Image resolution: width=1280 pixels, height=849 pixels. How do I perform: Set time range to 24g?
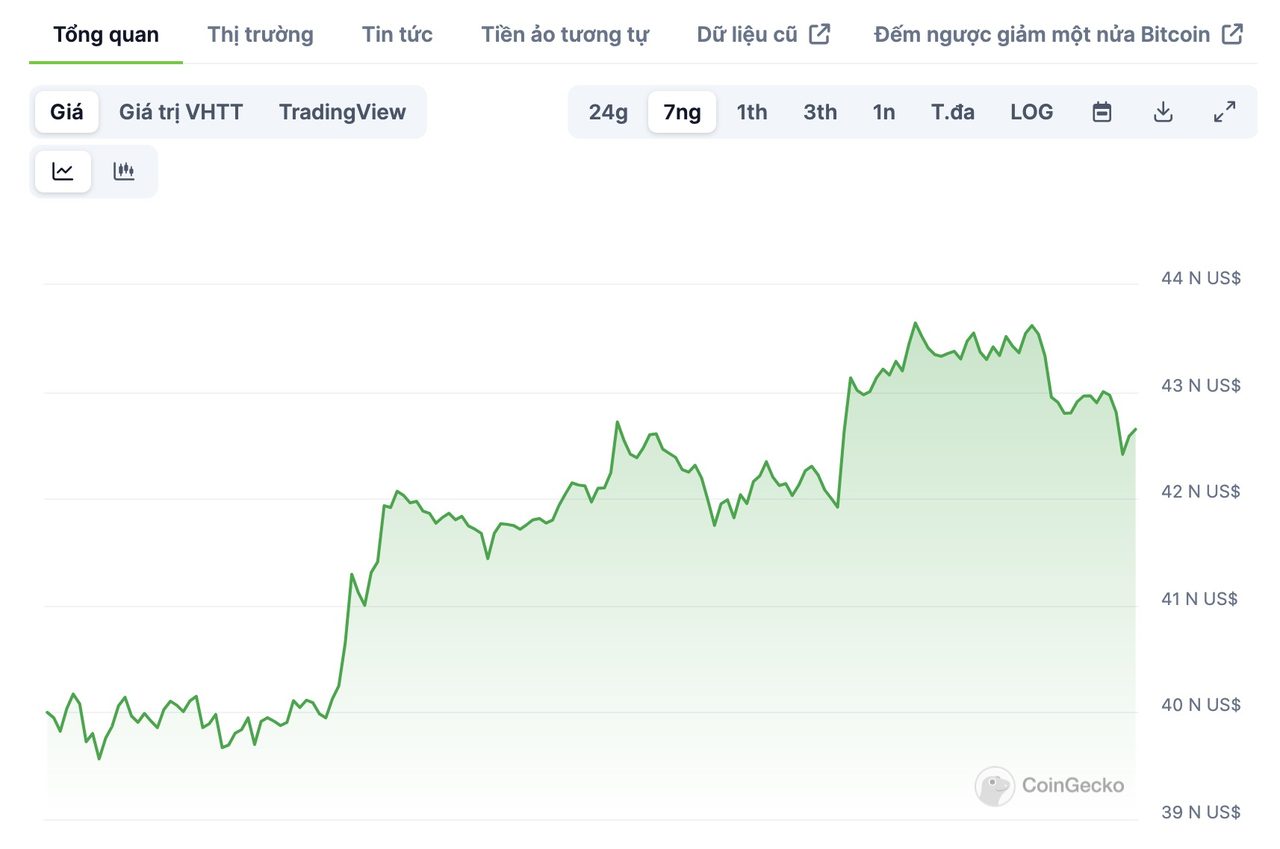pos(608,112)
